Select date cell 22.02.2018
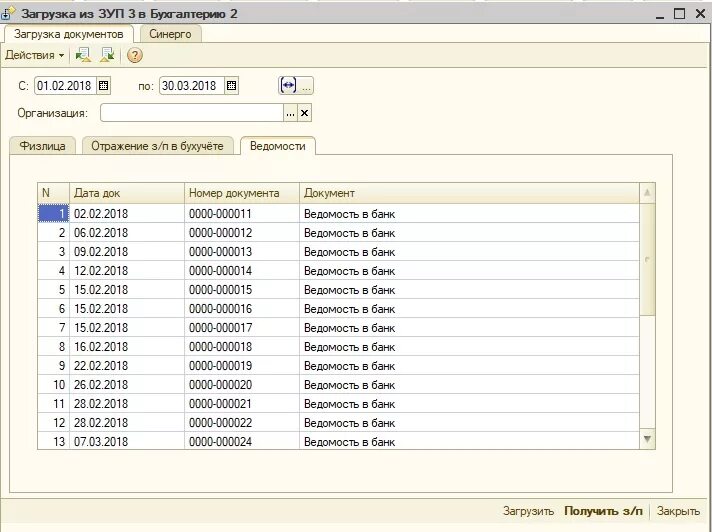 [127, 366]
